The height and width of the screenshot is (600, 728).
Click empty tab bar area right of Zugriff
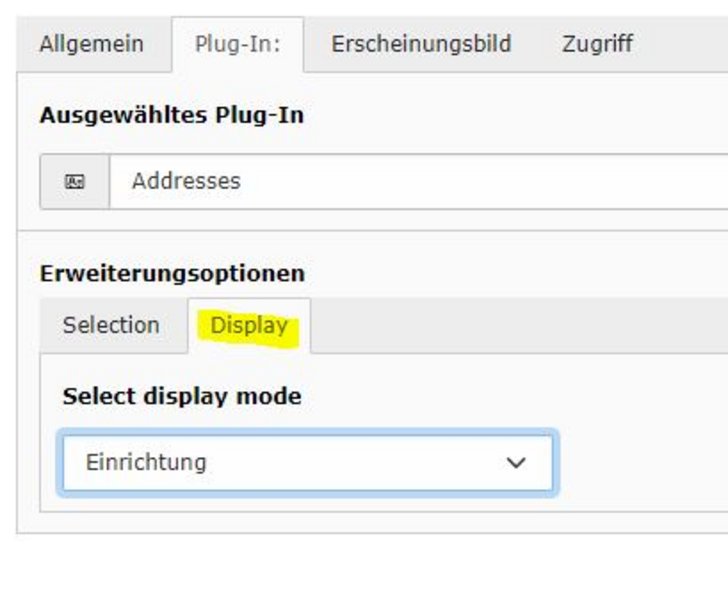pyautogui.click(x=690, y=45)
